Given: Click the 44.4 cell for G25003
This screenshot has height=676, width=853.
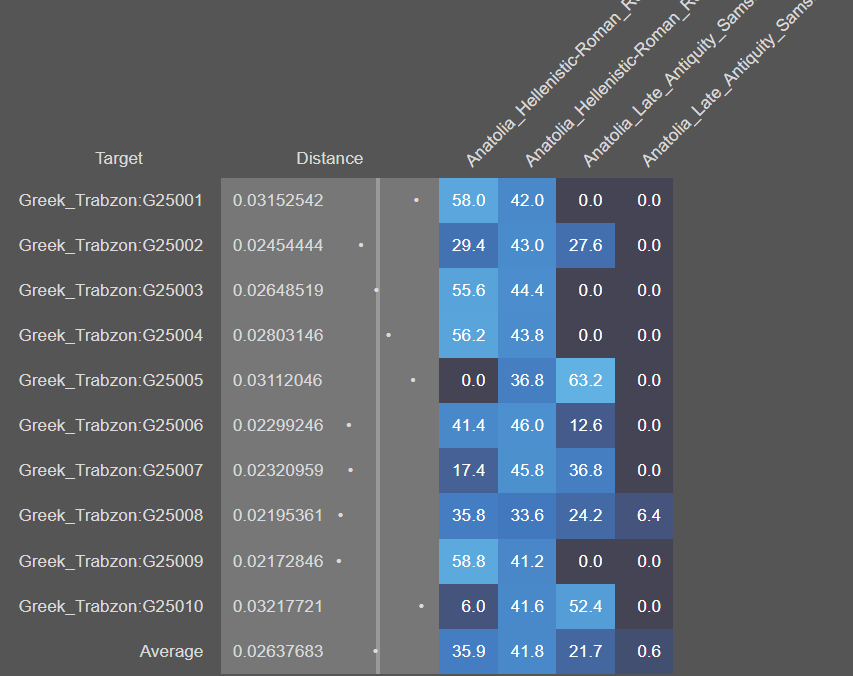Looking at the screenshot, I should [527, 290].
